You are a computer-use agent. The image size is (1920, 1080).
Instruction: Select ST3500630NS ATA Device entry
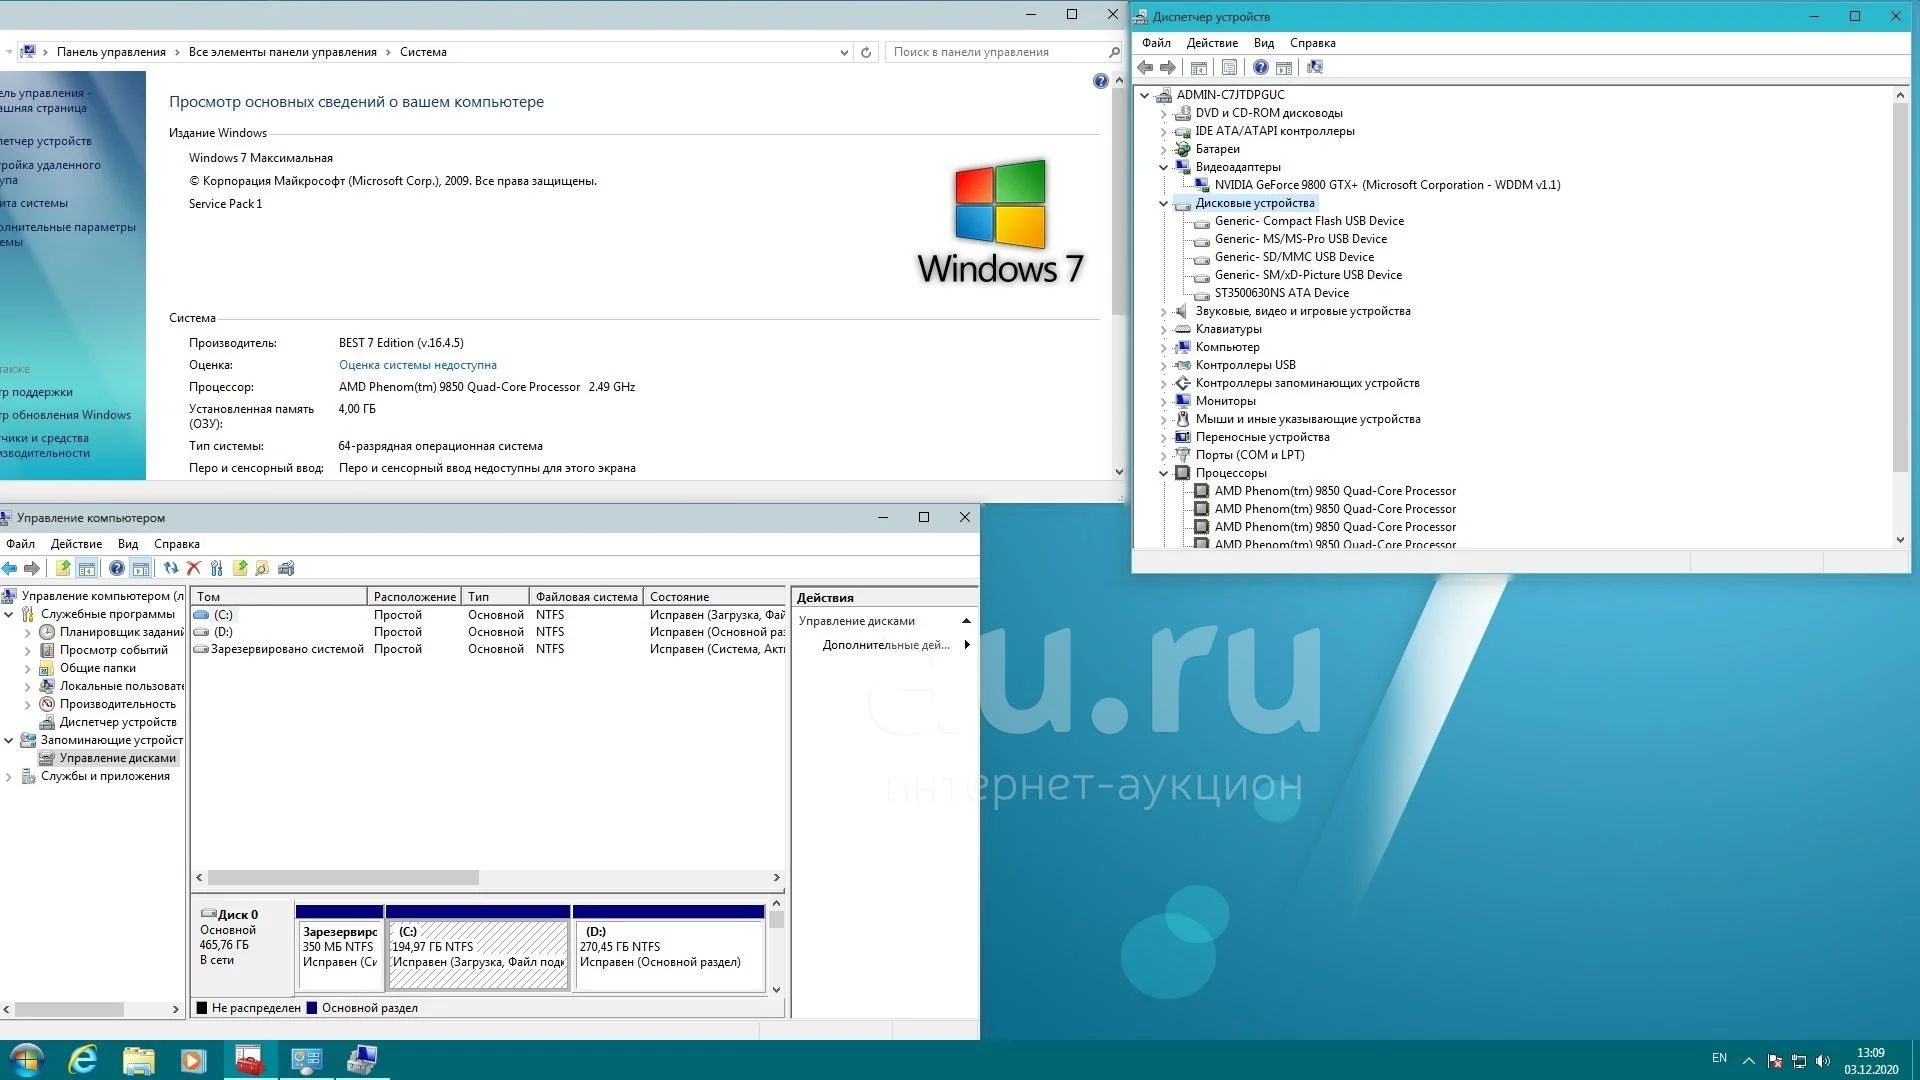click(1281, 293)
